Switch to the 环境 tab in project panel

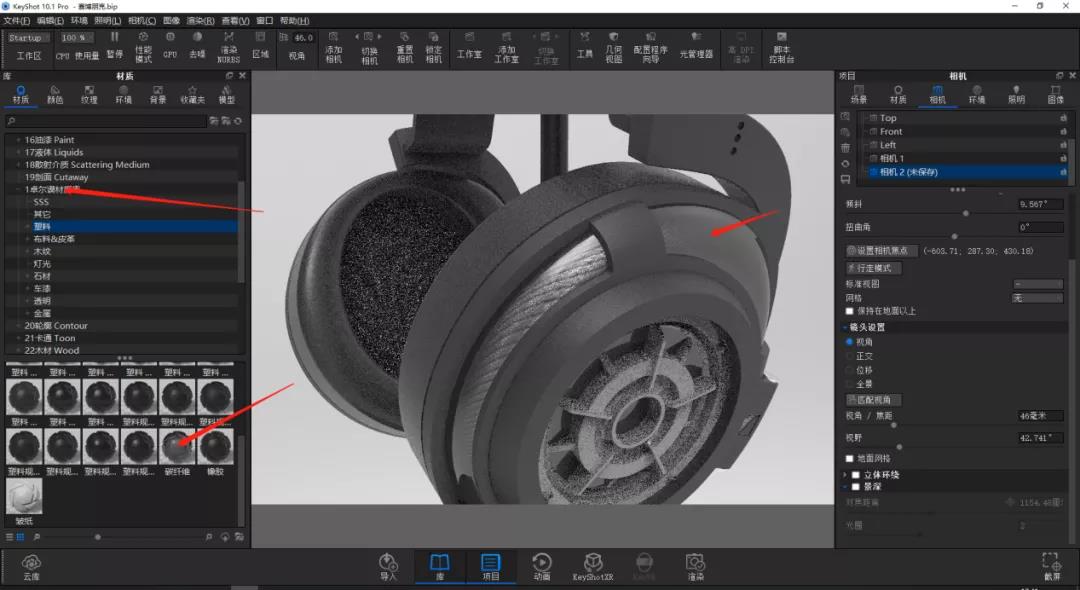pyautogui.click(x=977, y=94)
